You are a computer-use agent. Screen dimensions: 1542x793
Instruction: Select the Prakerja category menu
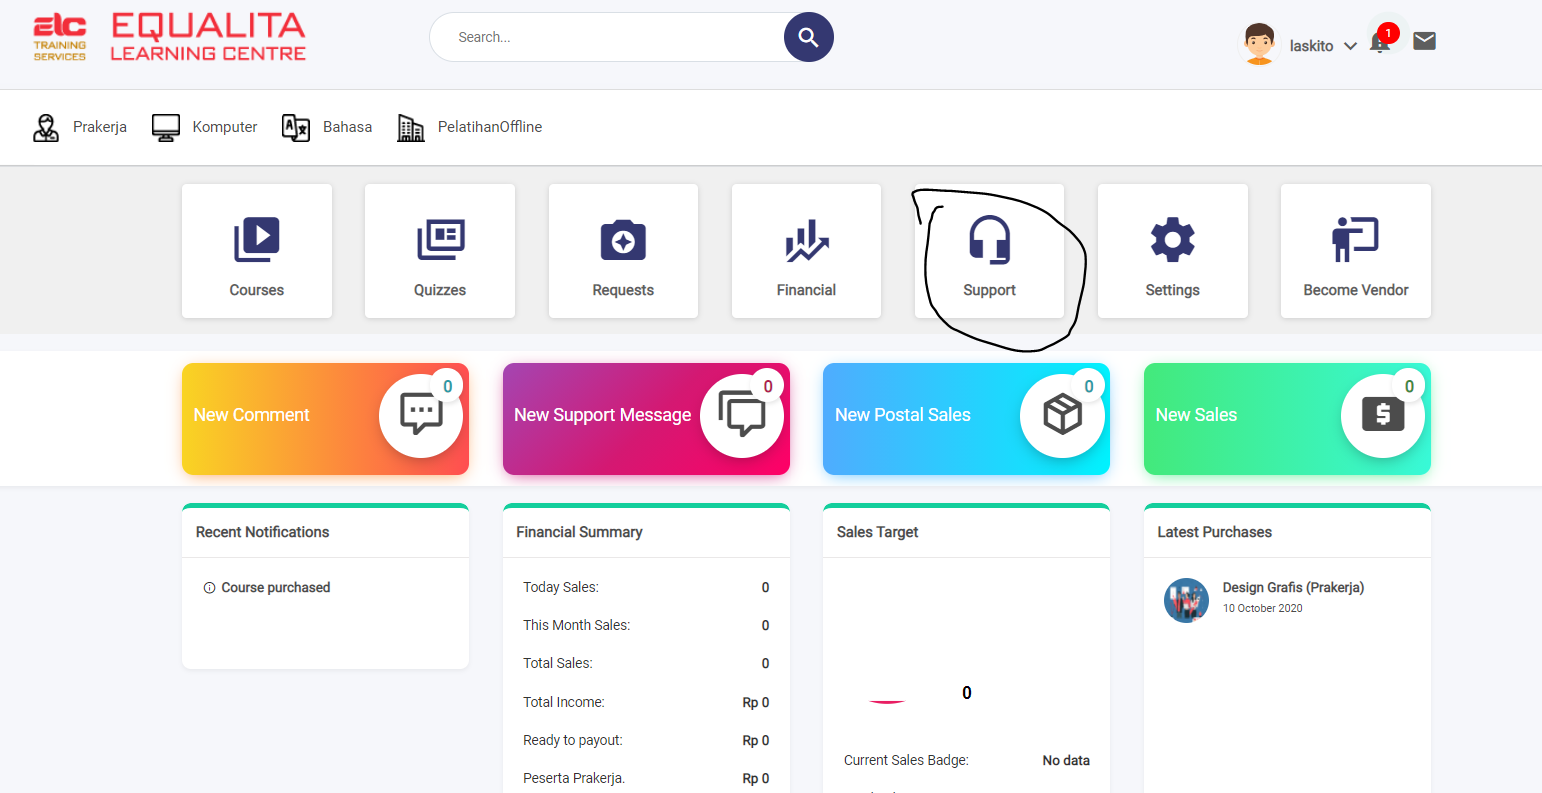pyautogui.click(x=81, y=127)
